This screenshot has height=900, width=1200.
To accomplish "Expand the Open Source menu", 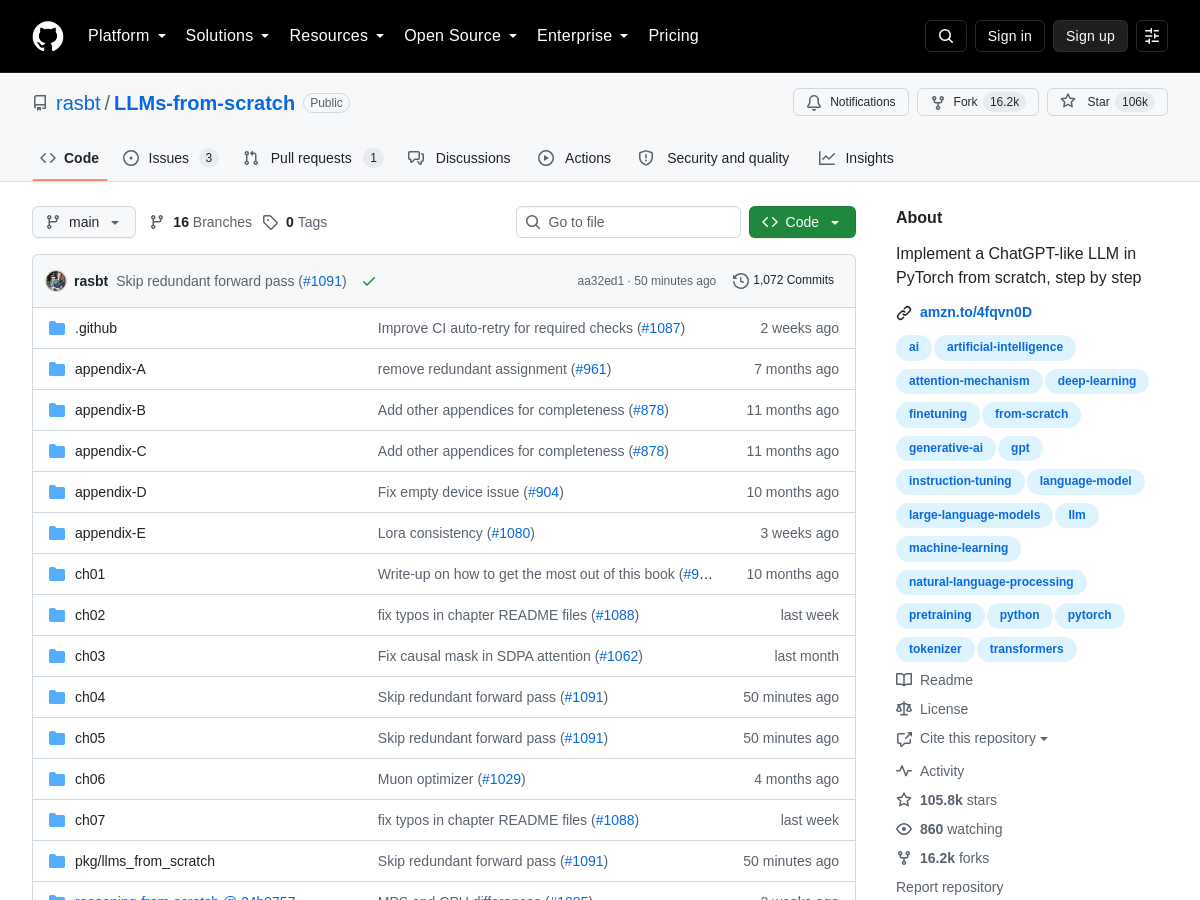I will coord(461,36).
